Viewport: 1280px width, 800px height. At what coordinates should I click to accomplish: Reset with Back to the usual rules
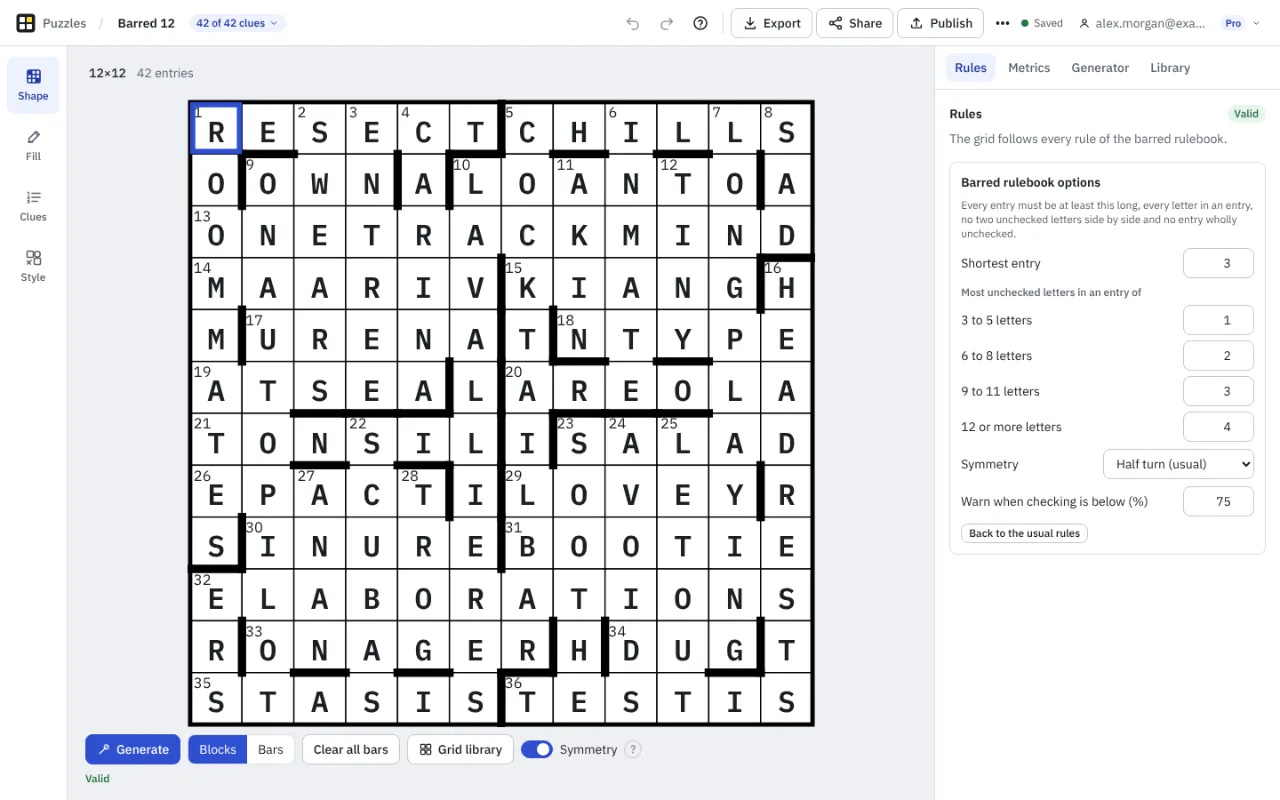[x=1024, y=533]
